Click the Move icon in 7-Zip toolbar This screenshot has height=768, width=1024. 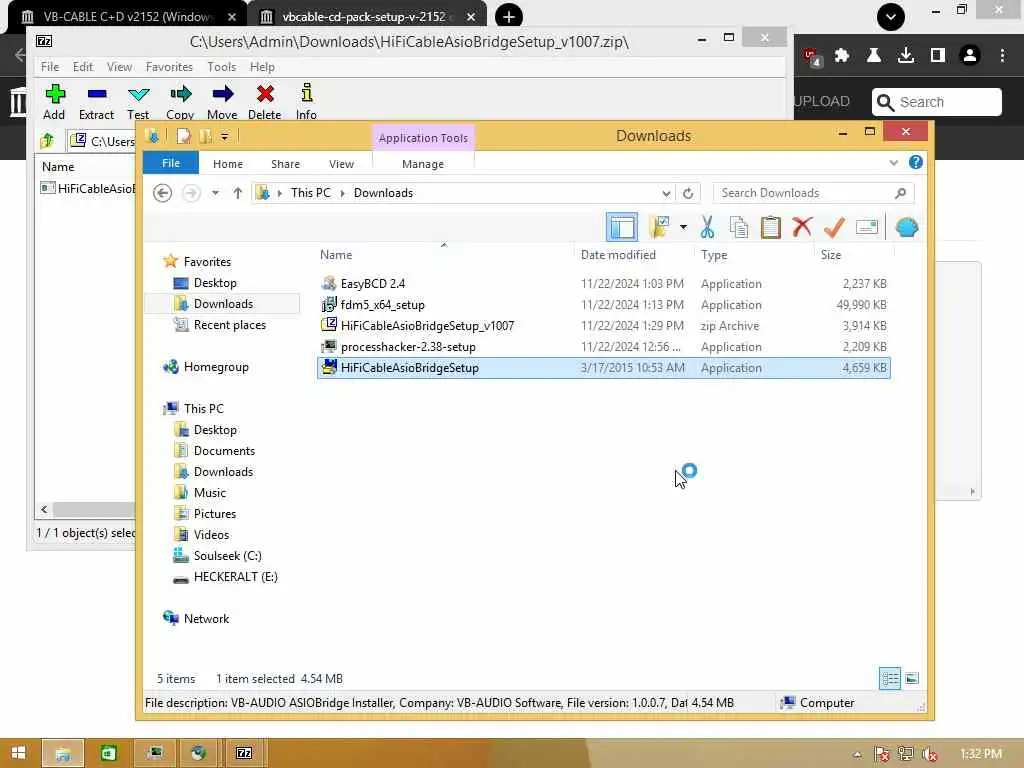click(222, 94)
